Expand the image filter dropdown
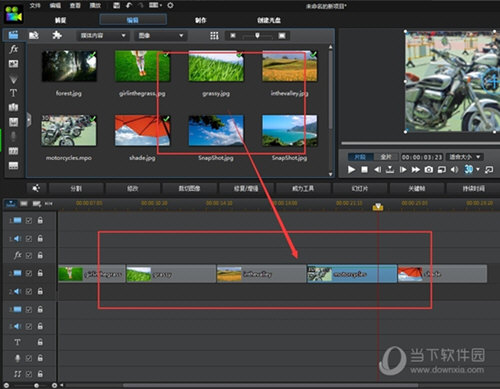Viewport: 500px width, 389px height. 161,35
